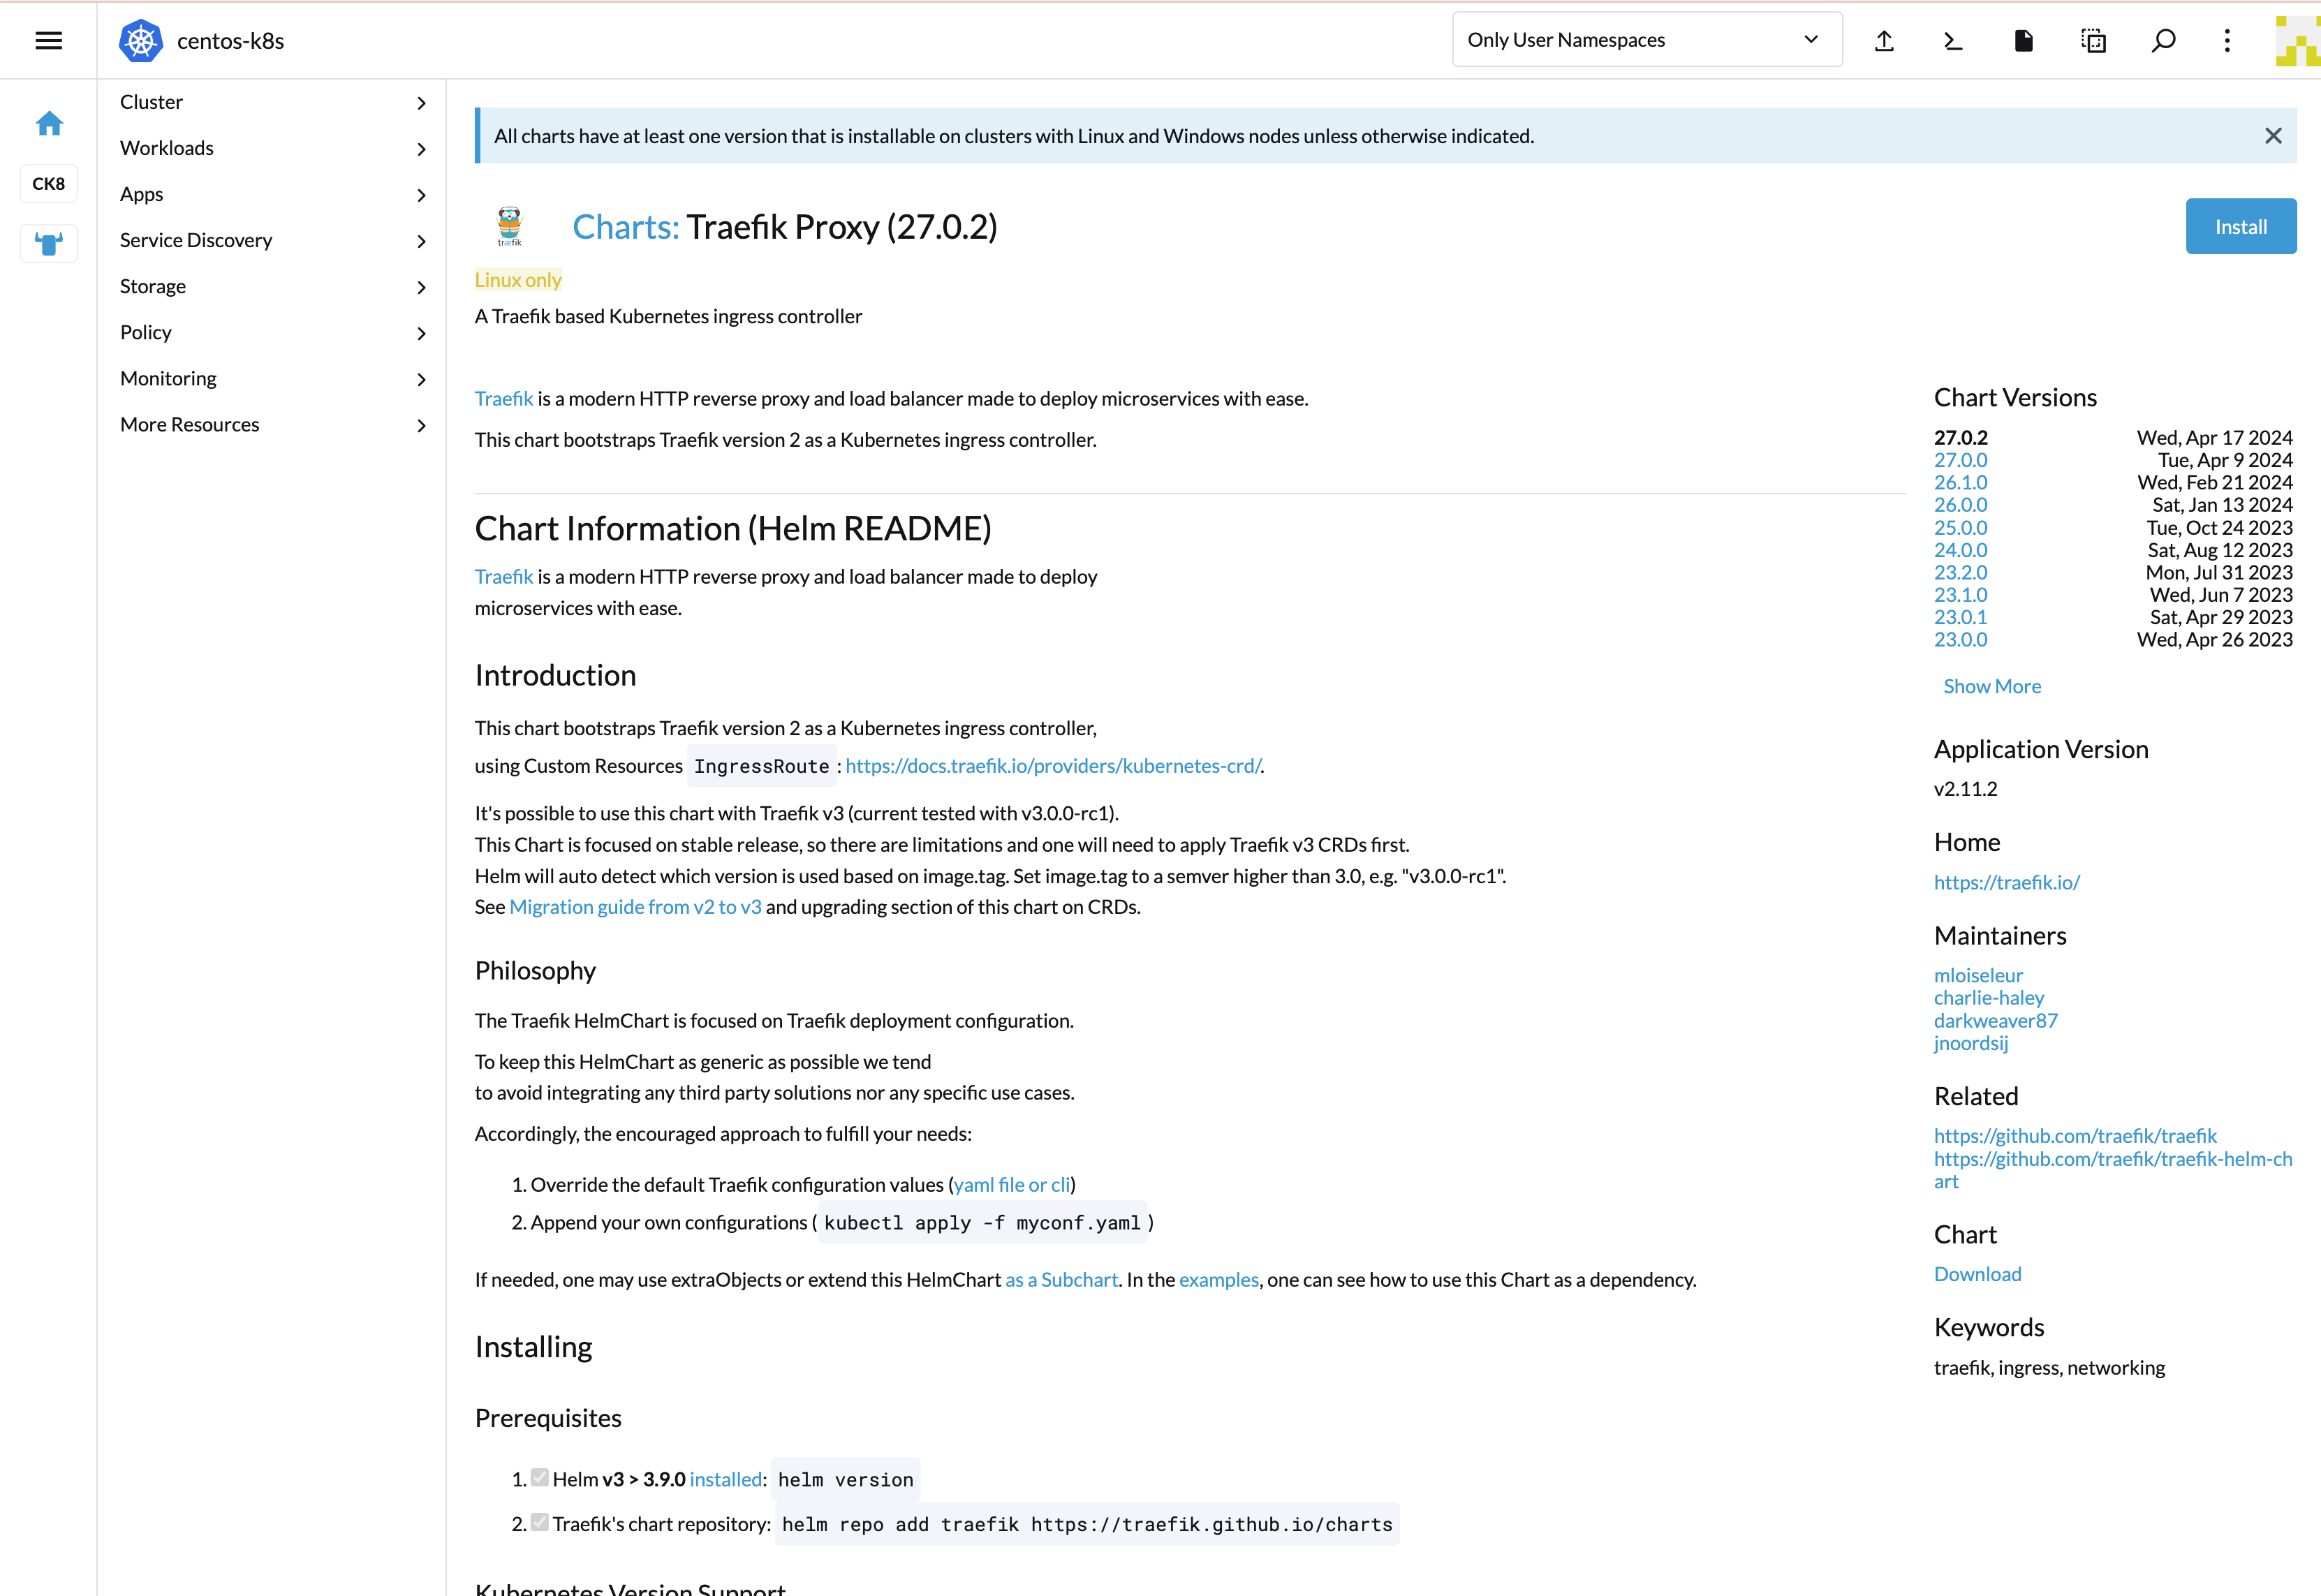Go to the Home icon in sidebar
The image size is (2321, 1596).
[x=49, y=123]
